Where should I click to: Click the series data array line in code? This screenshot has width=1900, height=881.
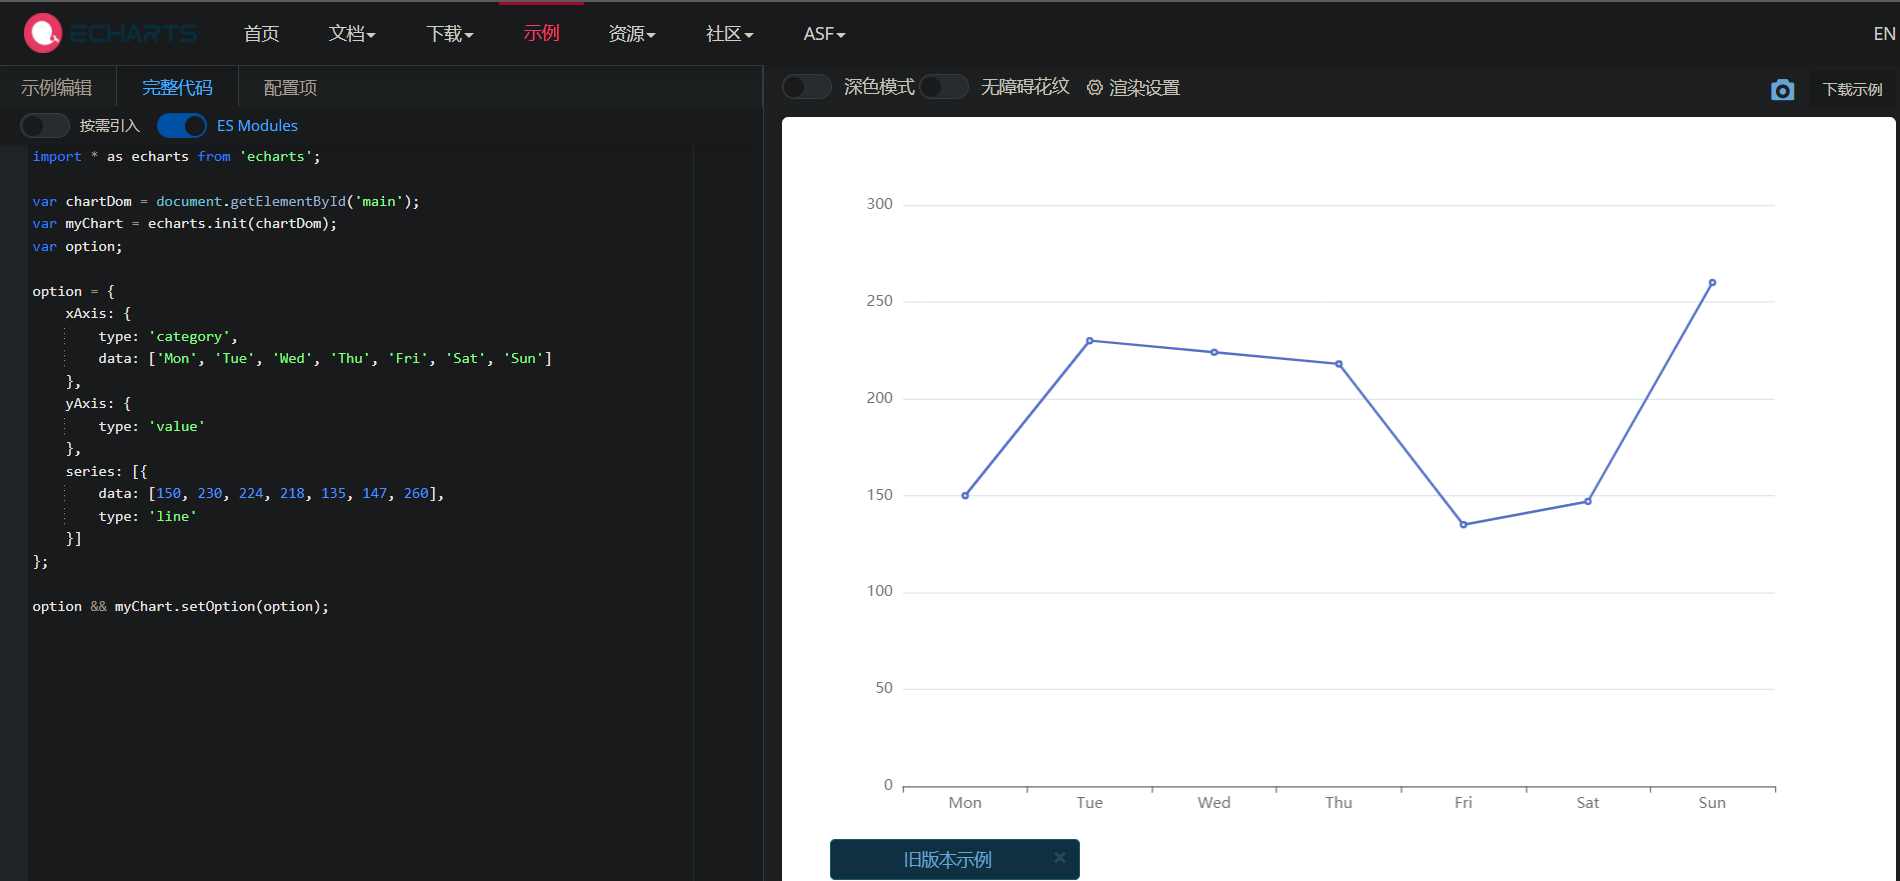[x=271, y=493]
